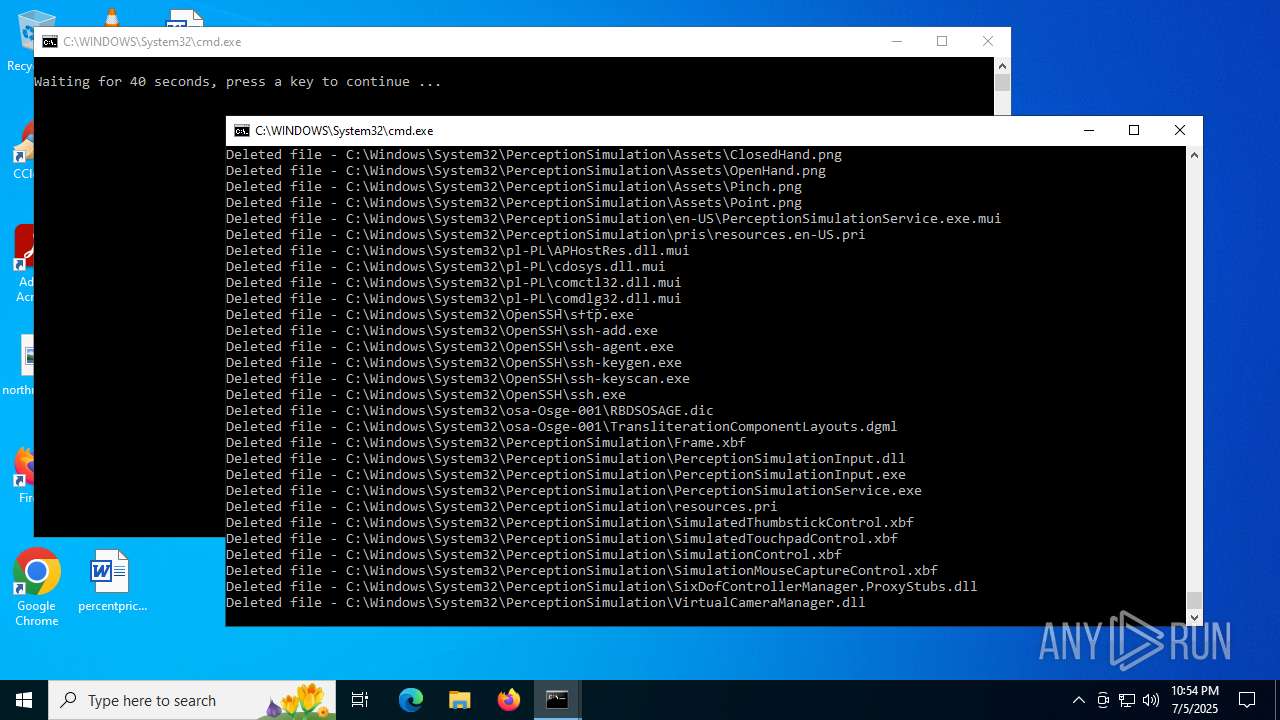Click the back cmd.exe title bar text

tap(152, 42)
